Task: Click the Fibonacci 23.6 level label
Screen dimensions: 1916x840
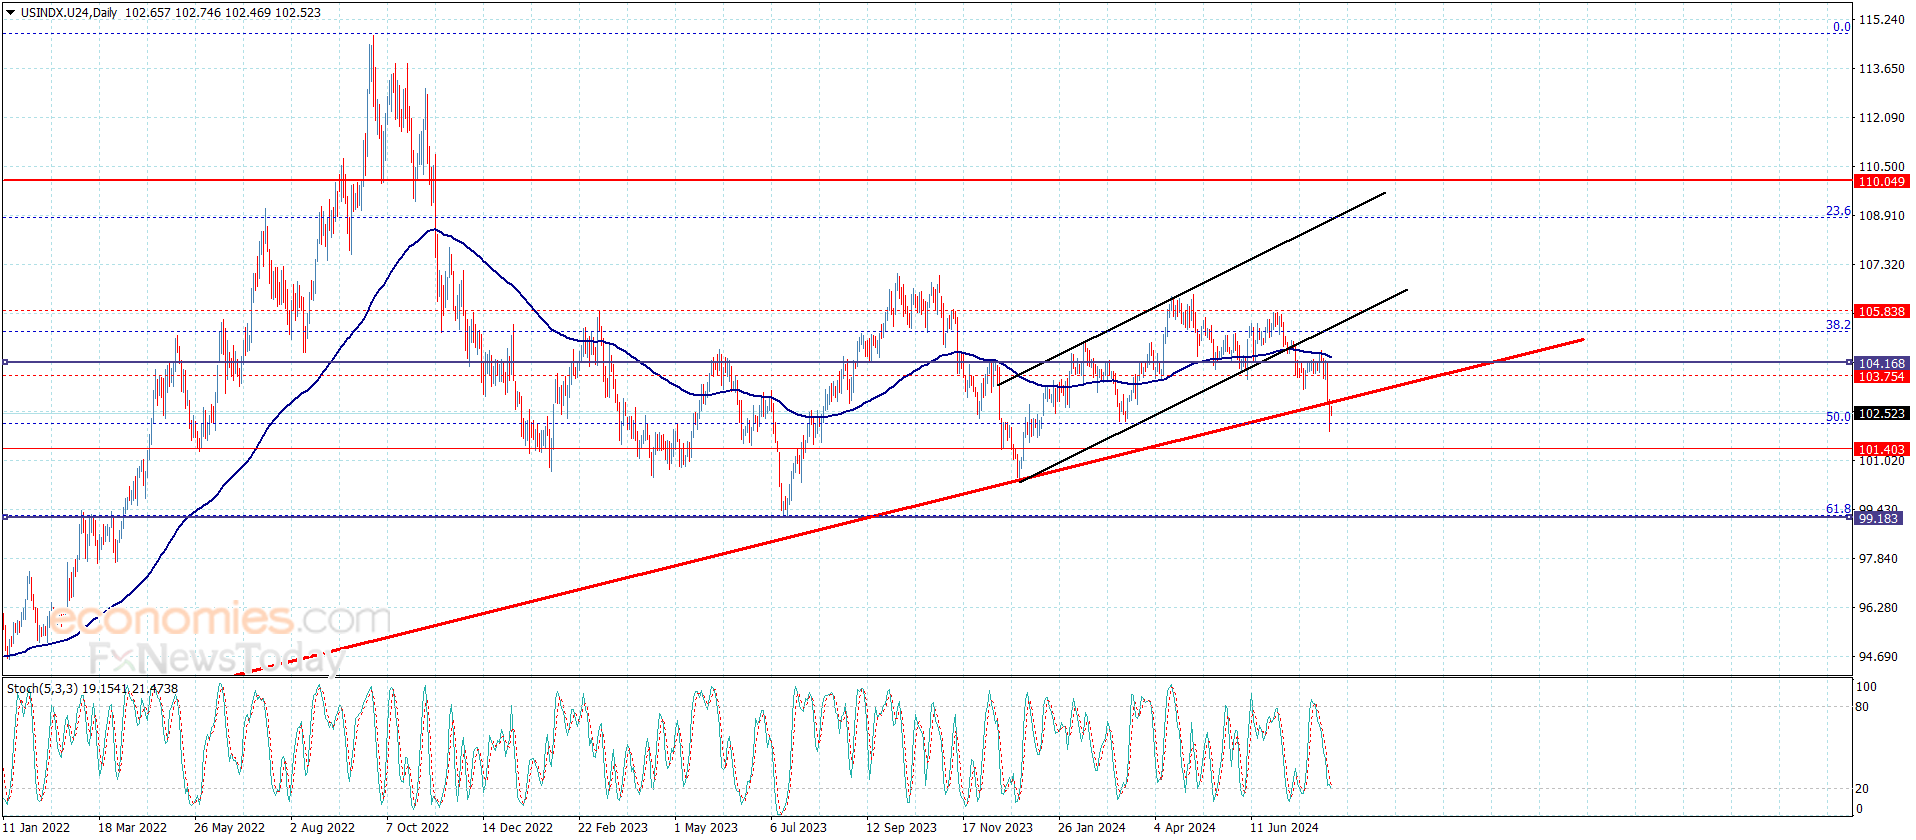Action: coord(1838,211)
